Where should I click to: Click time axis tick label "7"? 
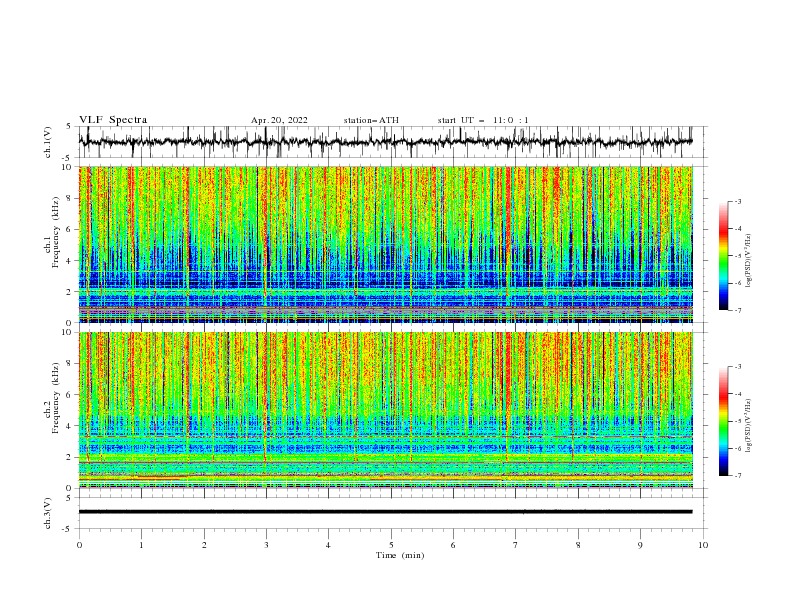(x=516, y=545)
